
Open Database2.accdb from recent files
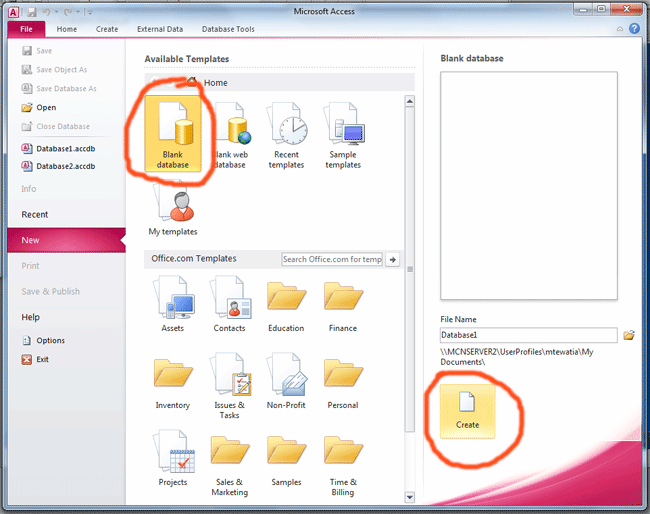(58, 166)
